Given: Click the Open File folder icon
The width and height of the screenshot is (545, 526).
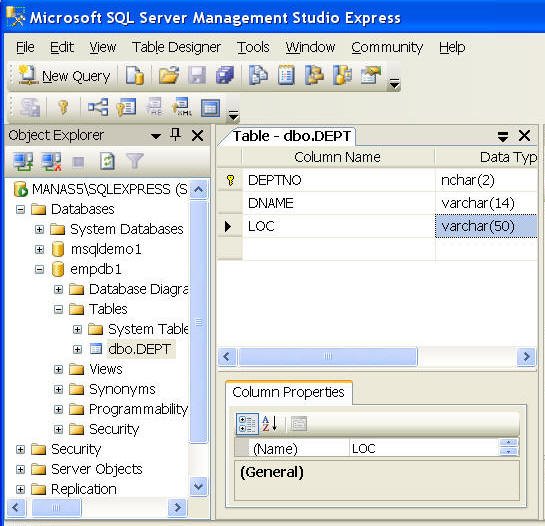Looking at the screenshot, I should (x=169, y=75).
